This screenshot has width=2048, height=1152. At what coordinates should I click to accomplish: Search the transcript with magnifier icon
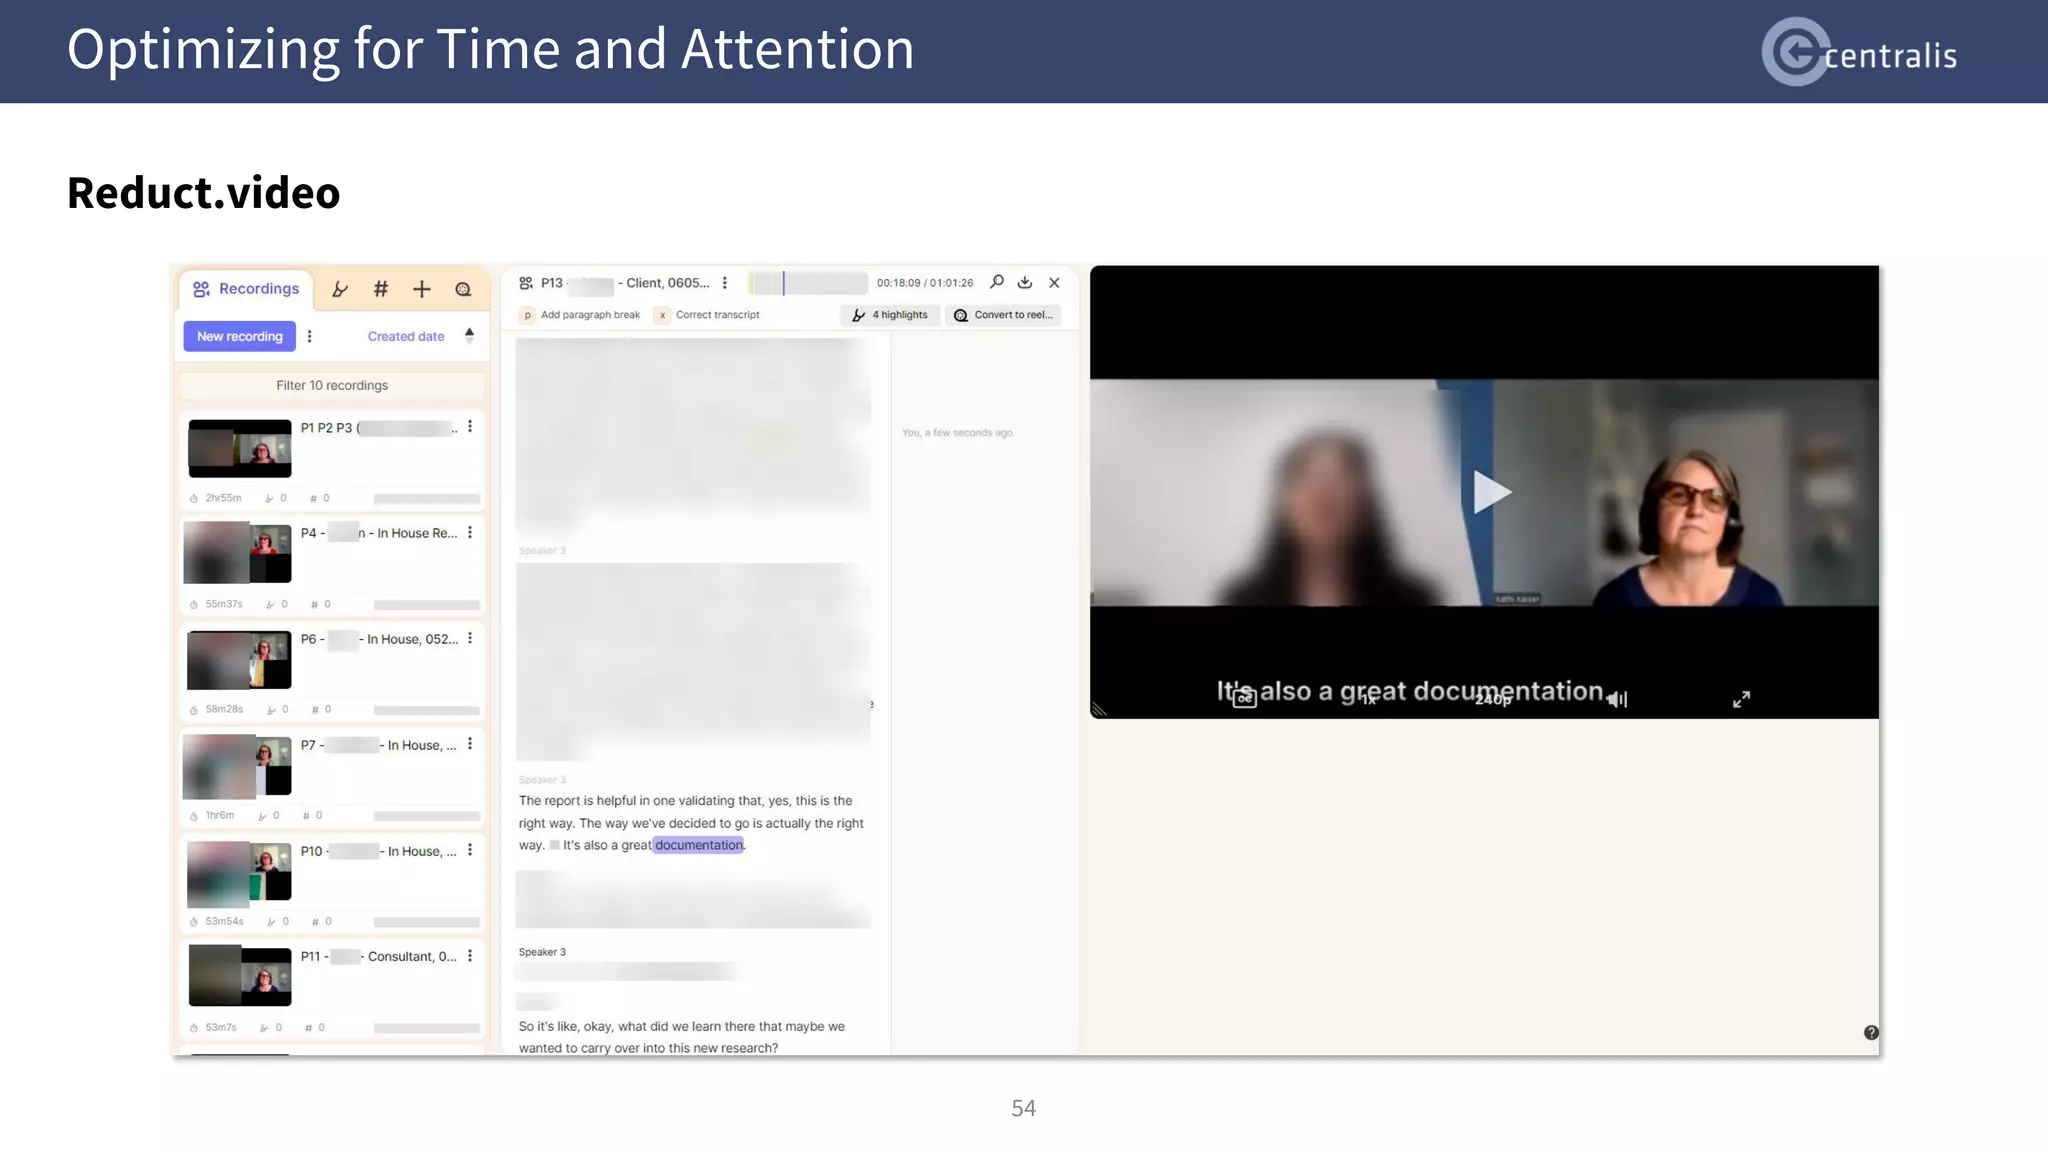click(997, 282)
